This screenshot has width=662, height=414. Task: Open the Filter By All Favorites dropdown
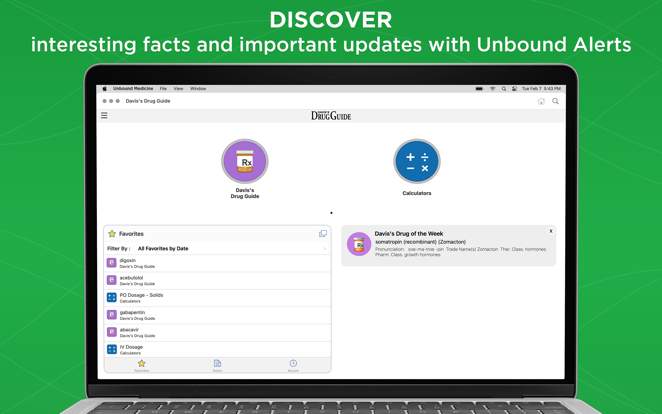coord(217,249)
